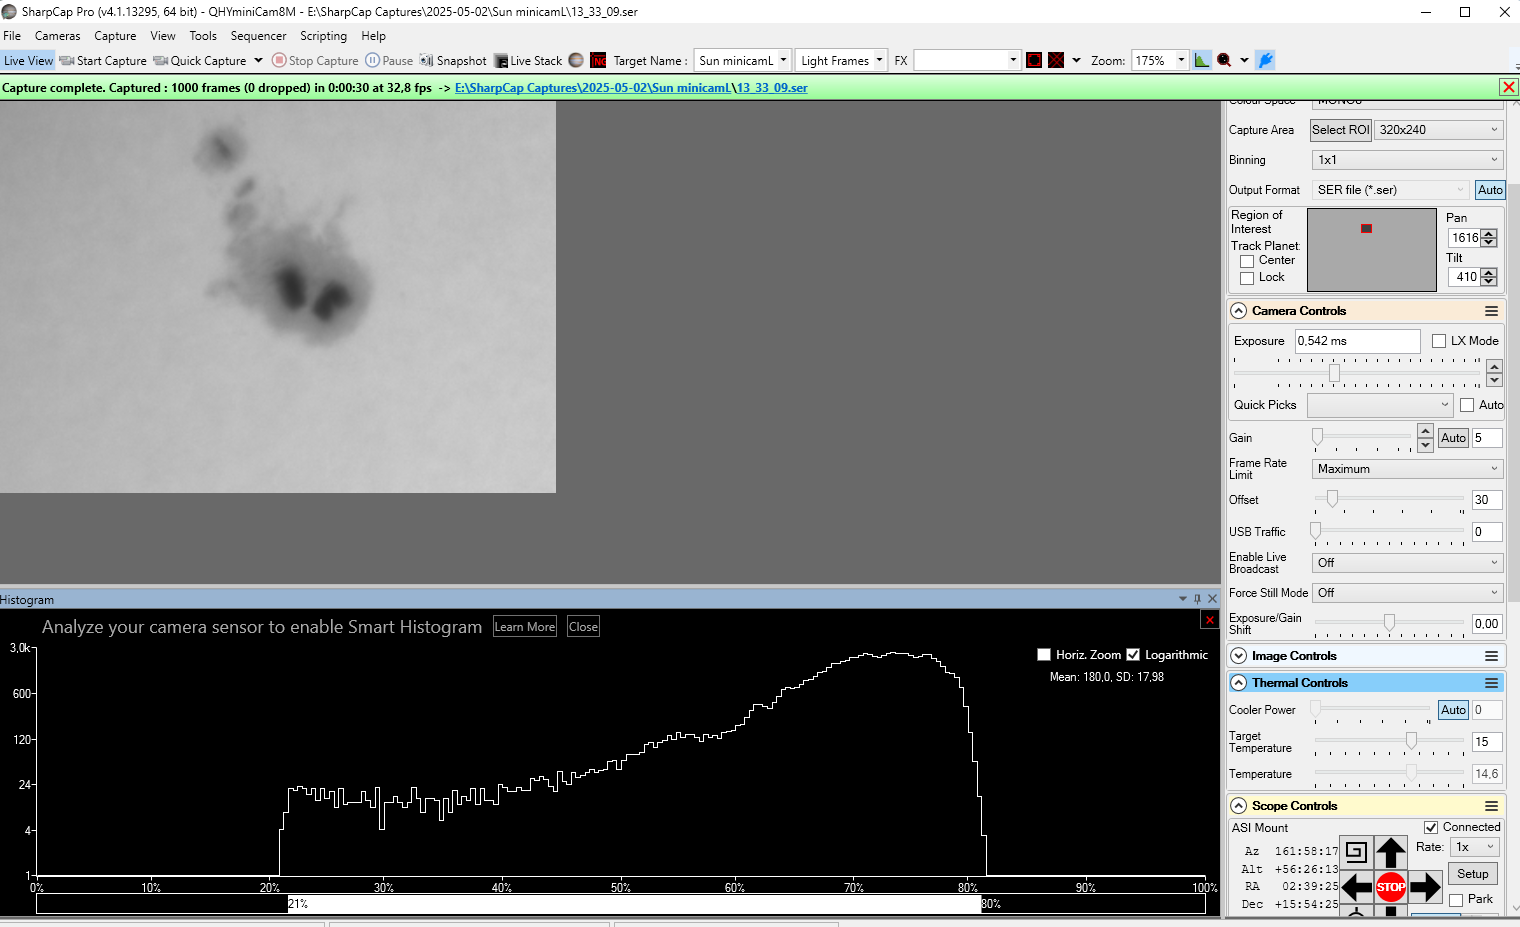
Task: Pin the Histogram panel
Action: 1197,599
